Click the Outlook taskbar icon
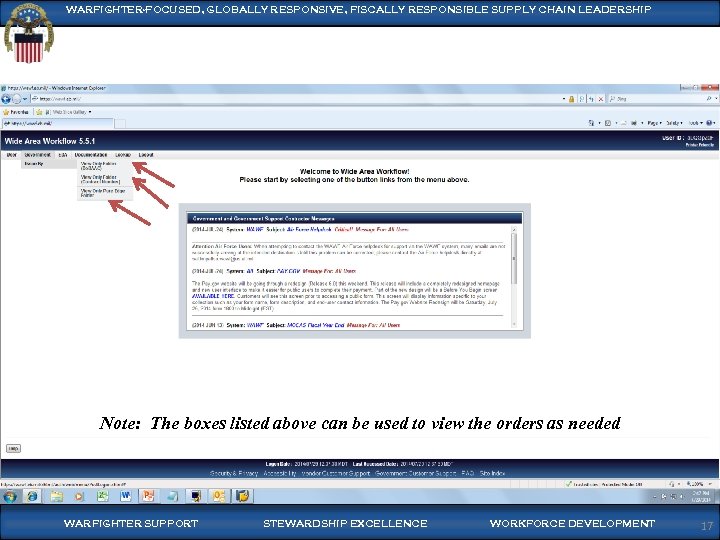Screen dimensions: 720x540 tap(219, 496)
